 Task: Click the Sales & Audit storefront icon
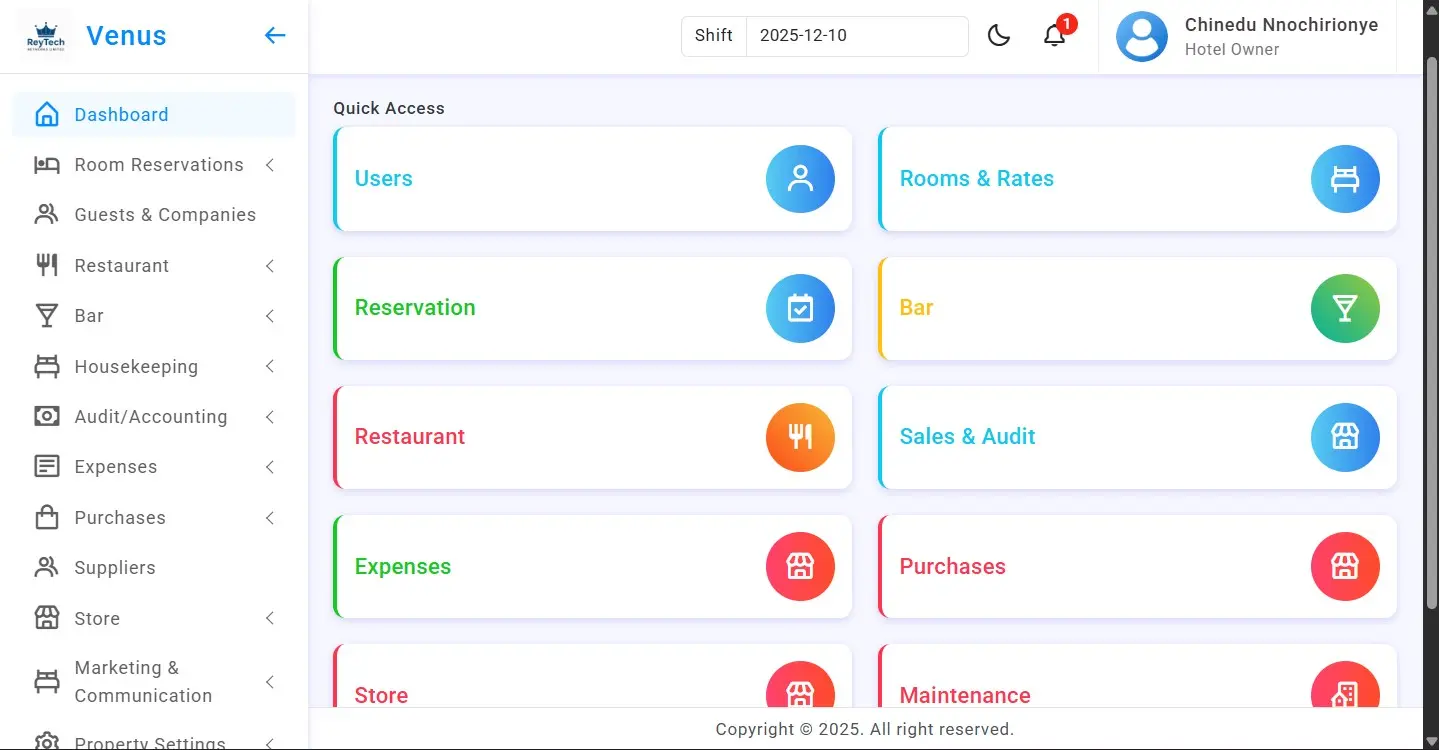[1345, 437]
